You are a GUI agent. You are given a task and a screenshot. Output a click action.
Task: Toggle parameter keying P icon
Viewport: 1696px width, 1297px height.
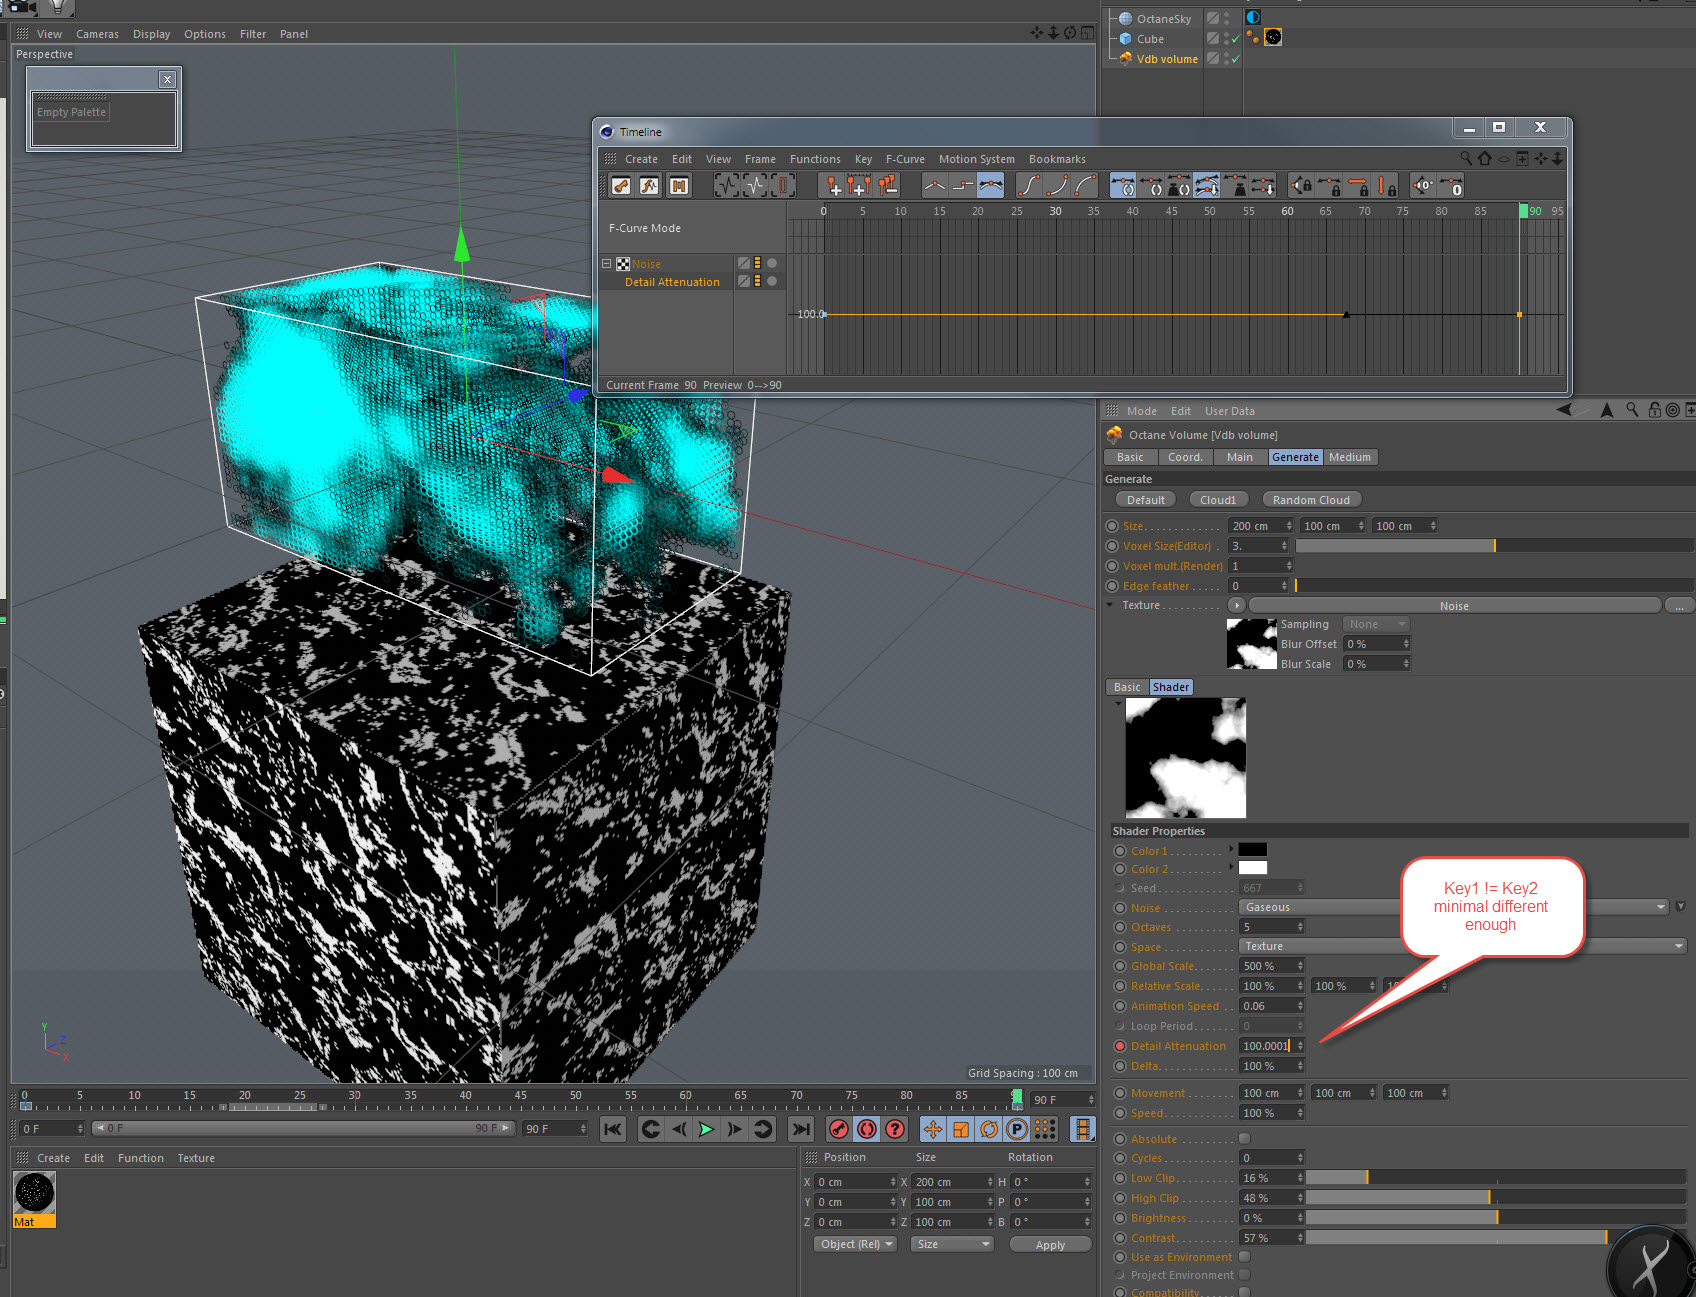point(1017,1129)
